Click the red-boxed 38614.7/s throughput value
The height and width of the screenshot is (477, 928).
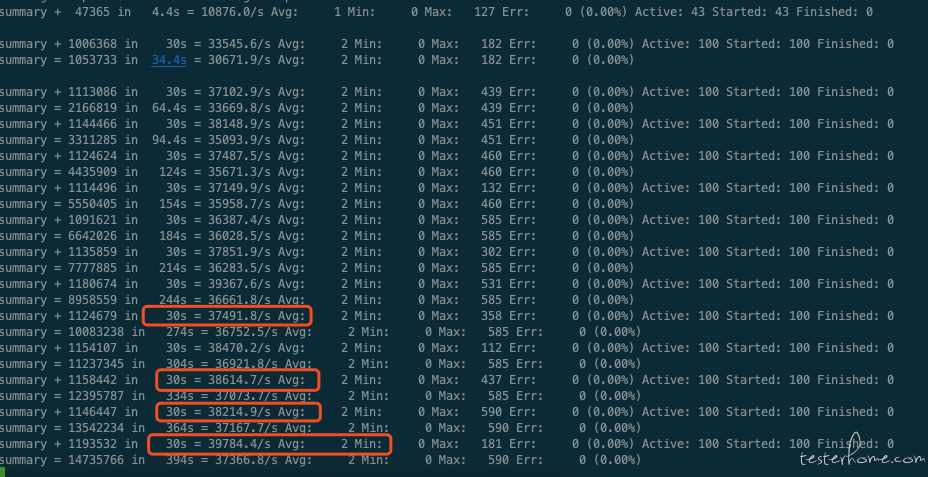pos(237,380)
